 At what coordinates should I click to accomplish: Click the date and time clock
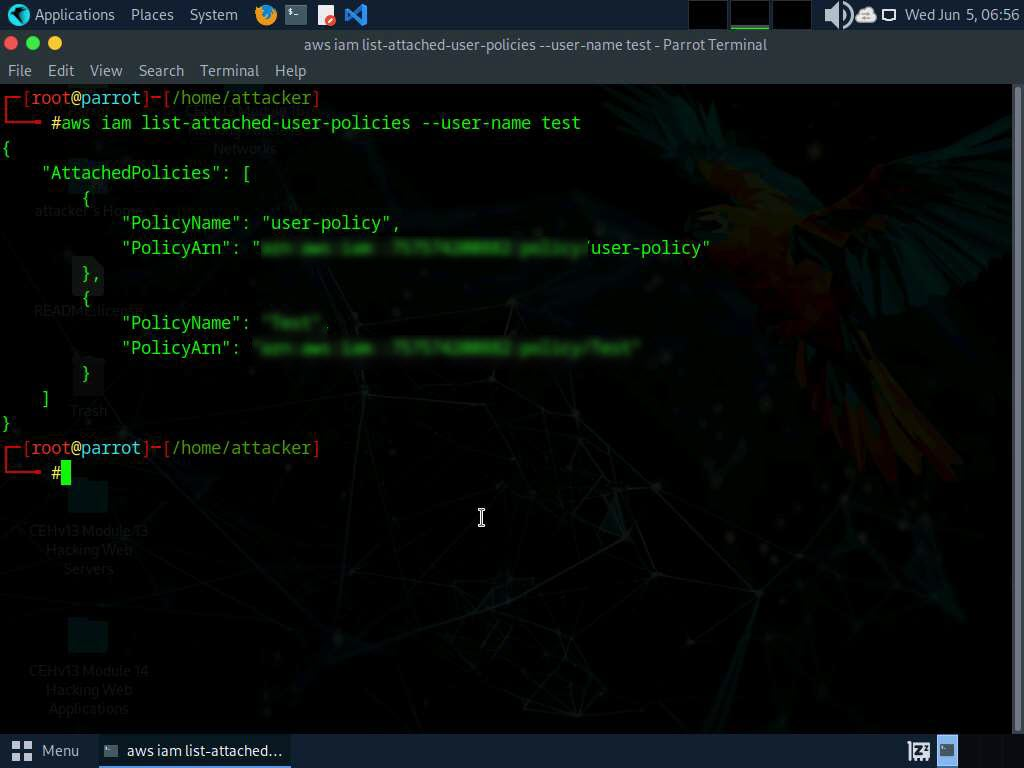961,15
